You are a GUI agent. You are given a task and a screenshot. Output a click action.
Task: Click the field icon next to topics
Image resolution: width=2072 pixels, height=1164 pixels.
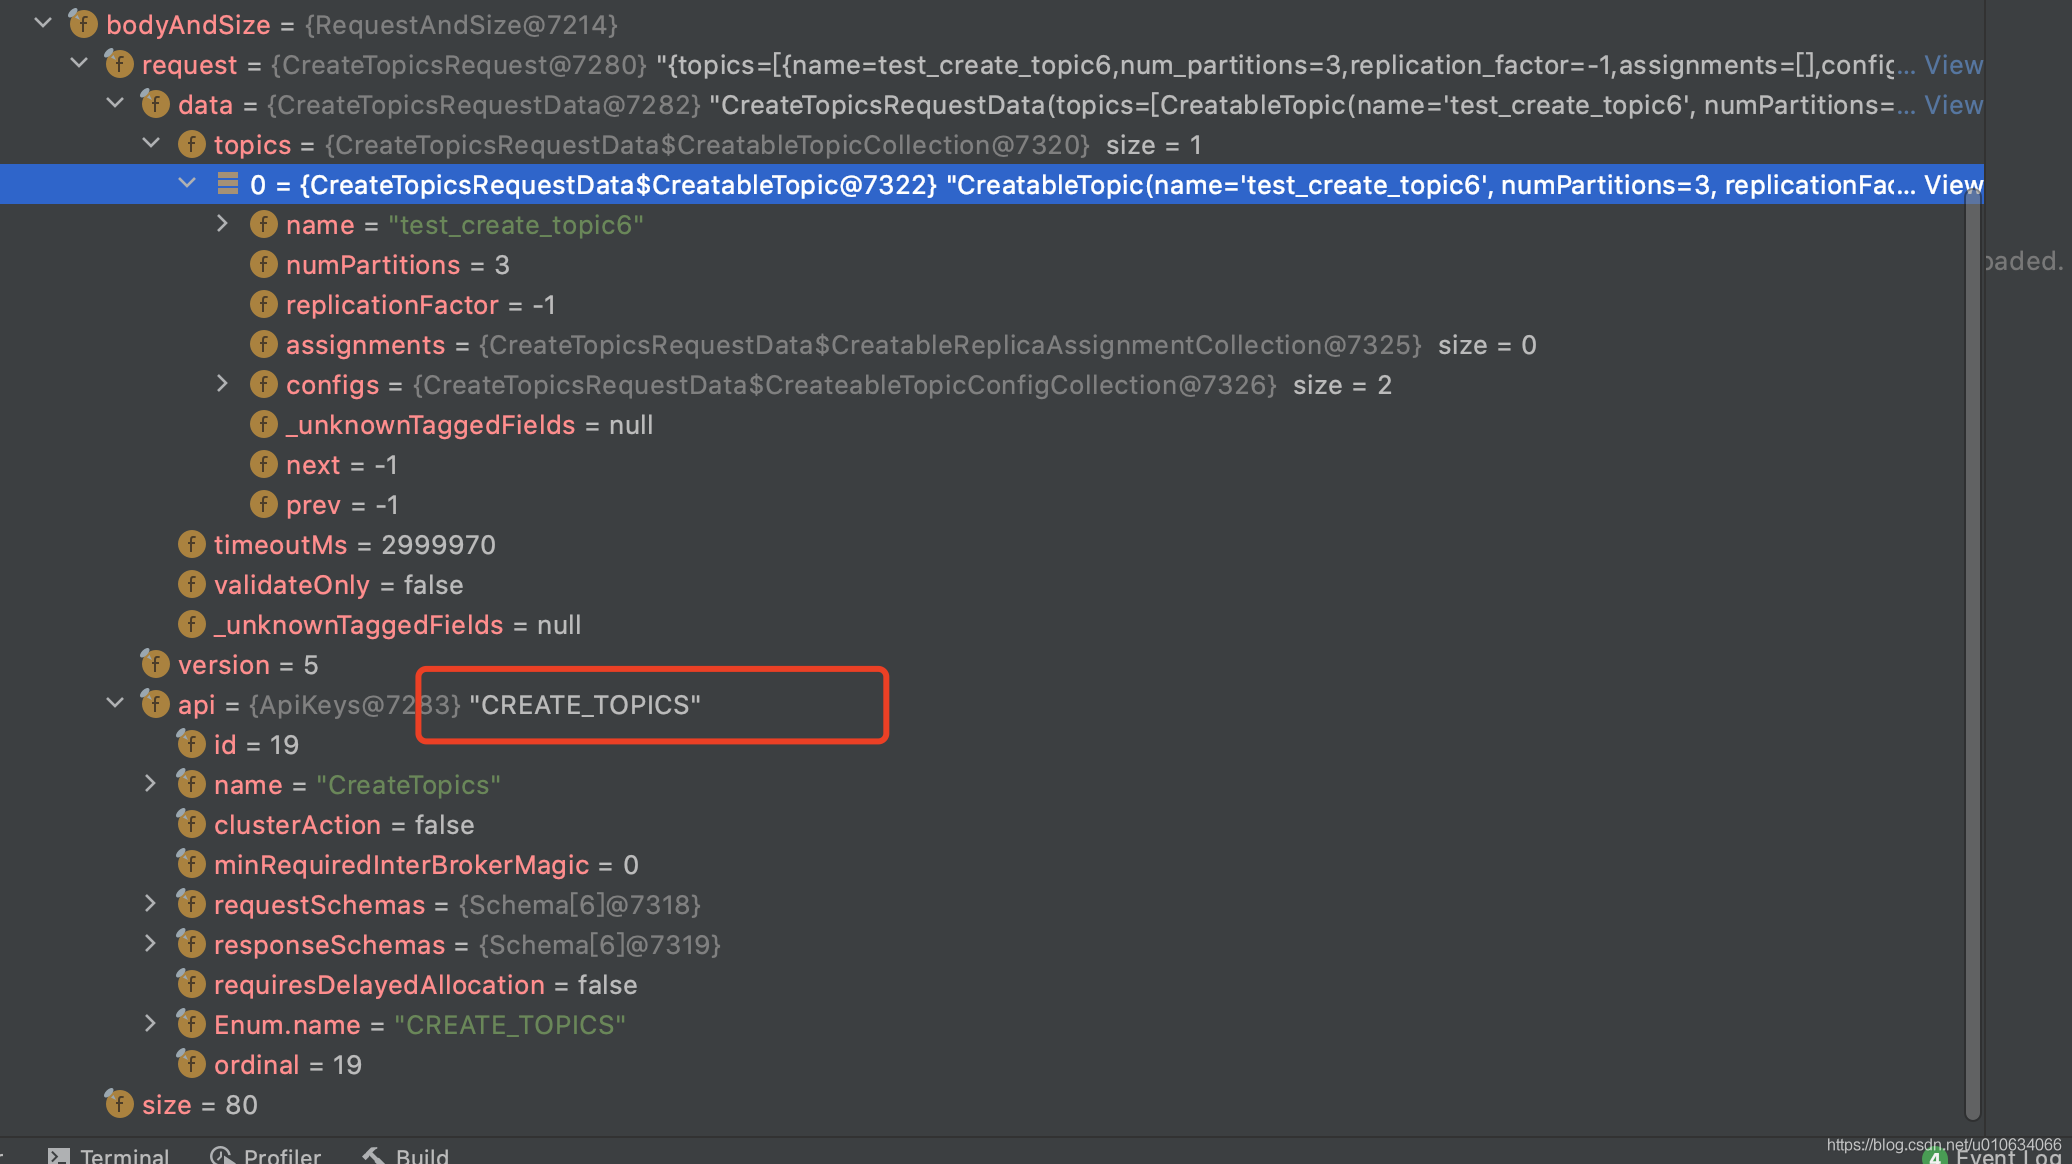pos(191,144)
